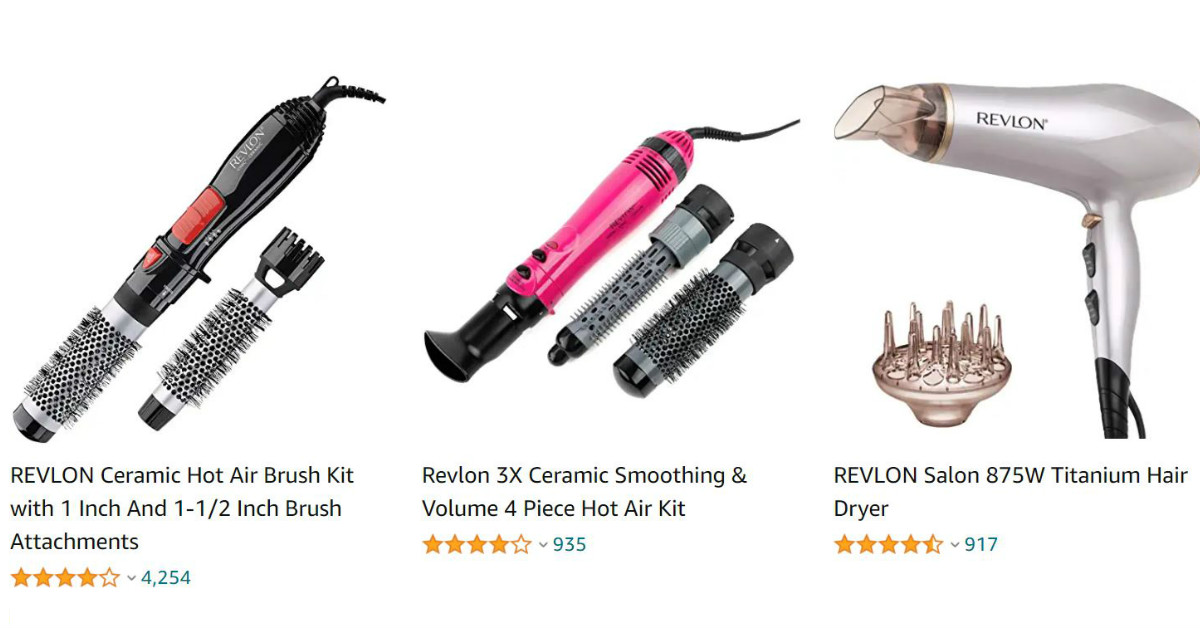Click star rating of Titanium Hair Dryer
This screenshot has height=630, width=1200.
coord(889,545)
